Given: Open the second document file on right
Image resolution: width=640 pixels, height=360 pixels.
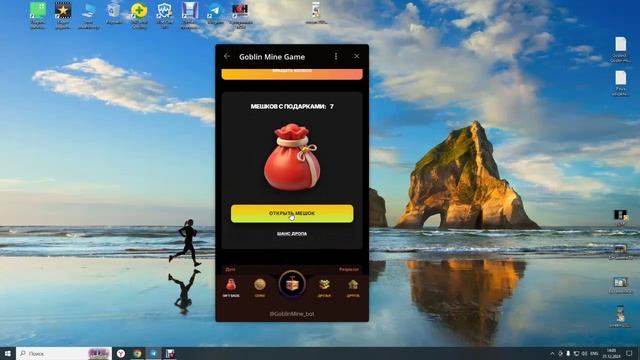Looking at the screenshot, I should point(620,83).
